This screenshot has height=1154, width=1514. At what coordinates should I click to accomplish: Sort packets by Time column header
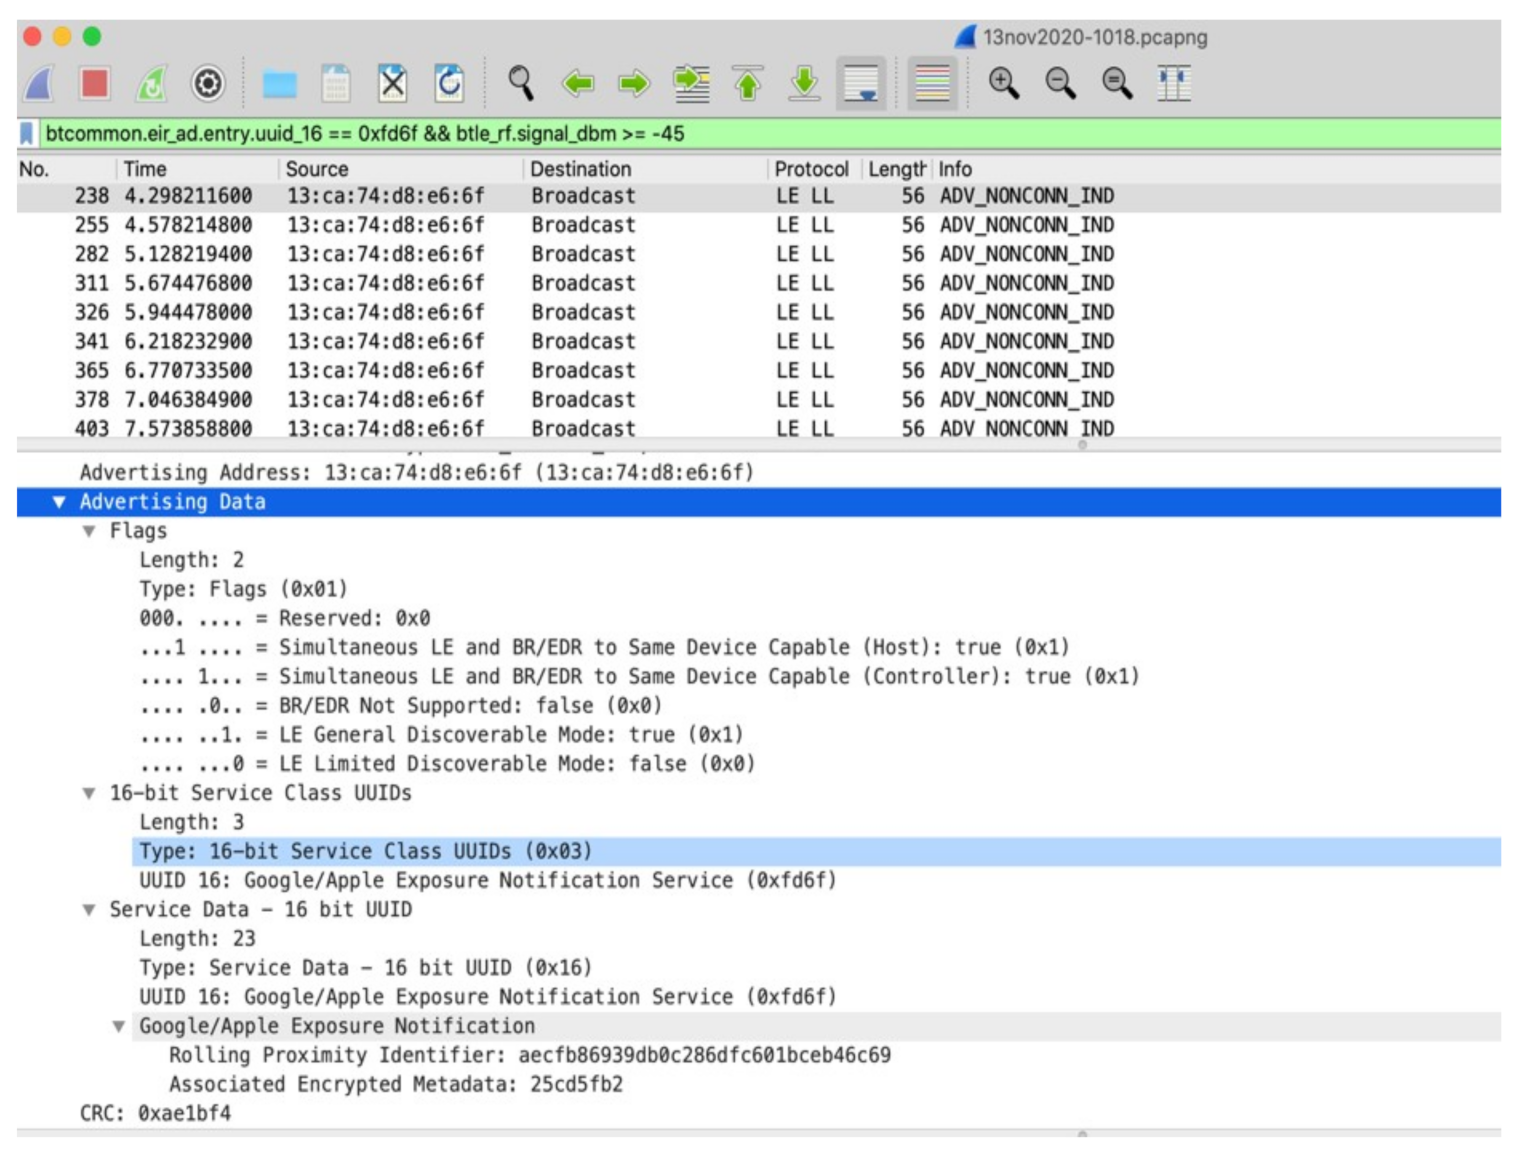[x=146, y=169]
